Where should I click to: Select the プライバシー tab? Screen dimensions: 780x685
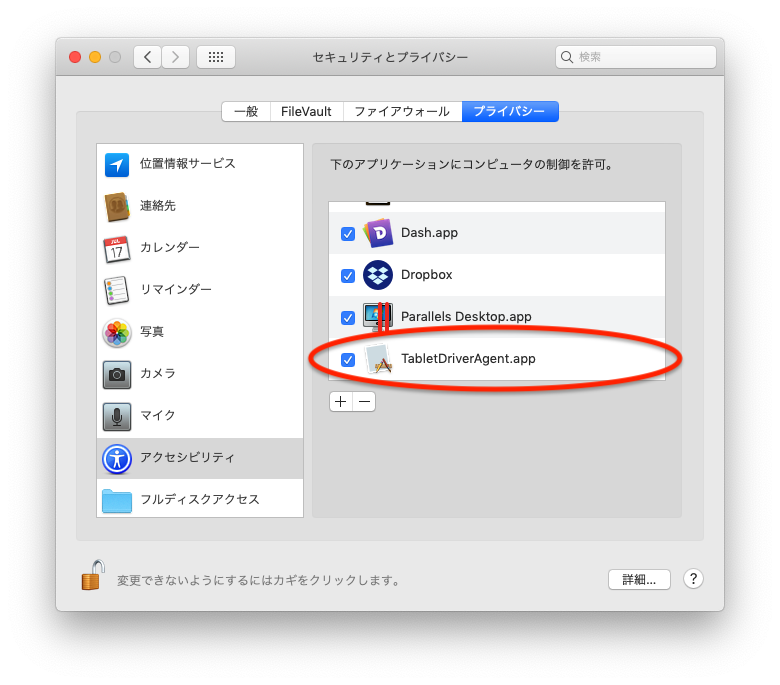coord(510,111)
